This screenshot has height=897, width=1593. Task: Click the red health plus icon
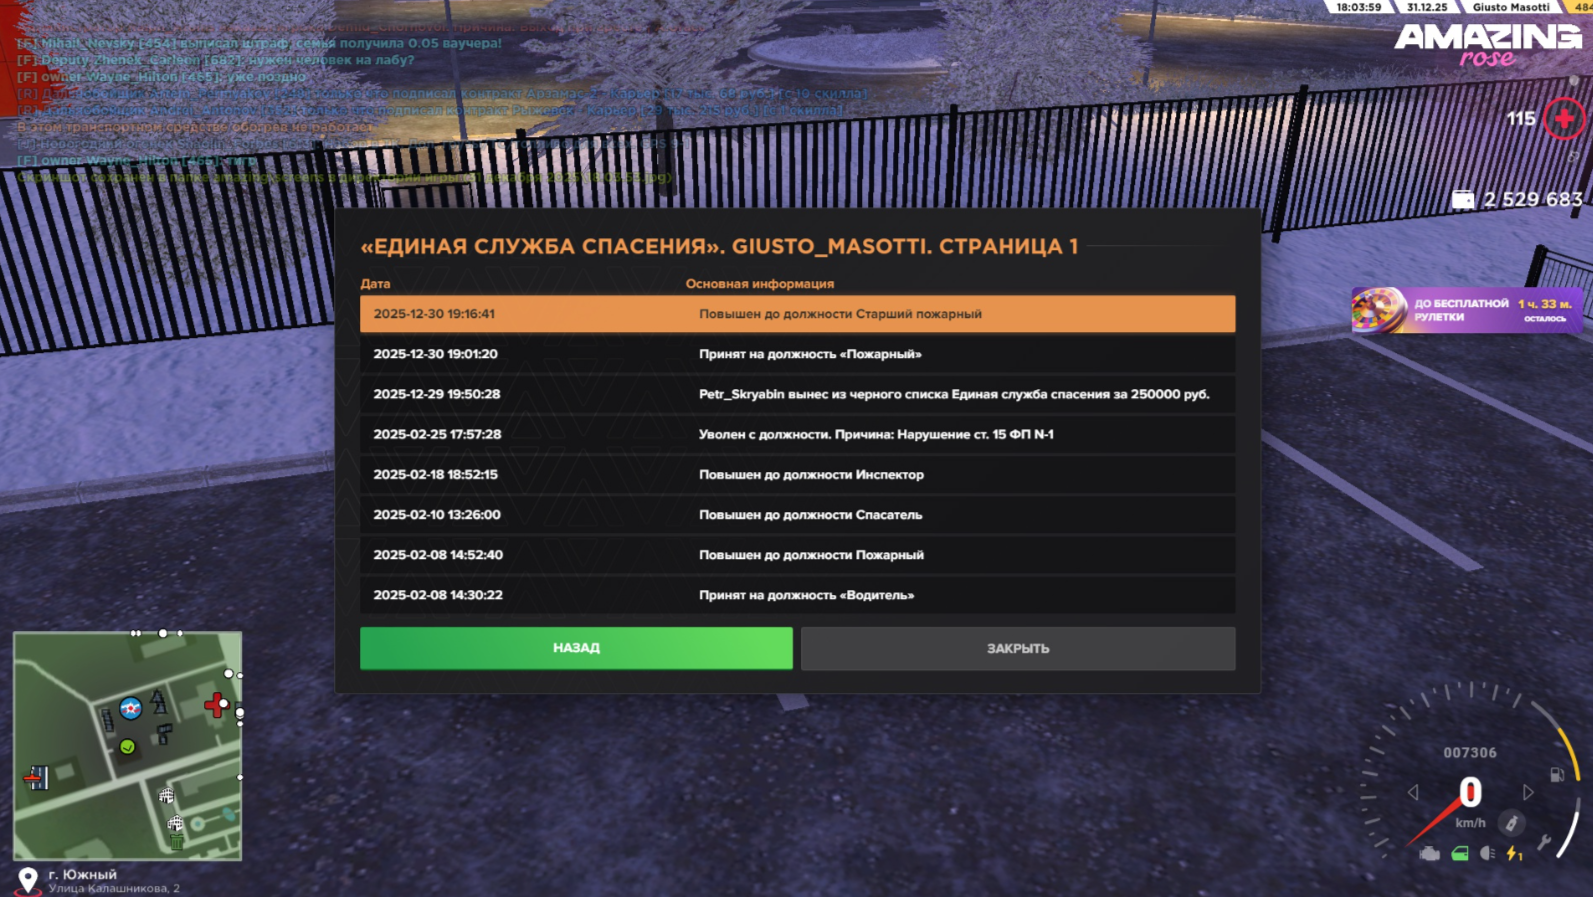pyautogui.click(x=1564, y=119)
